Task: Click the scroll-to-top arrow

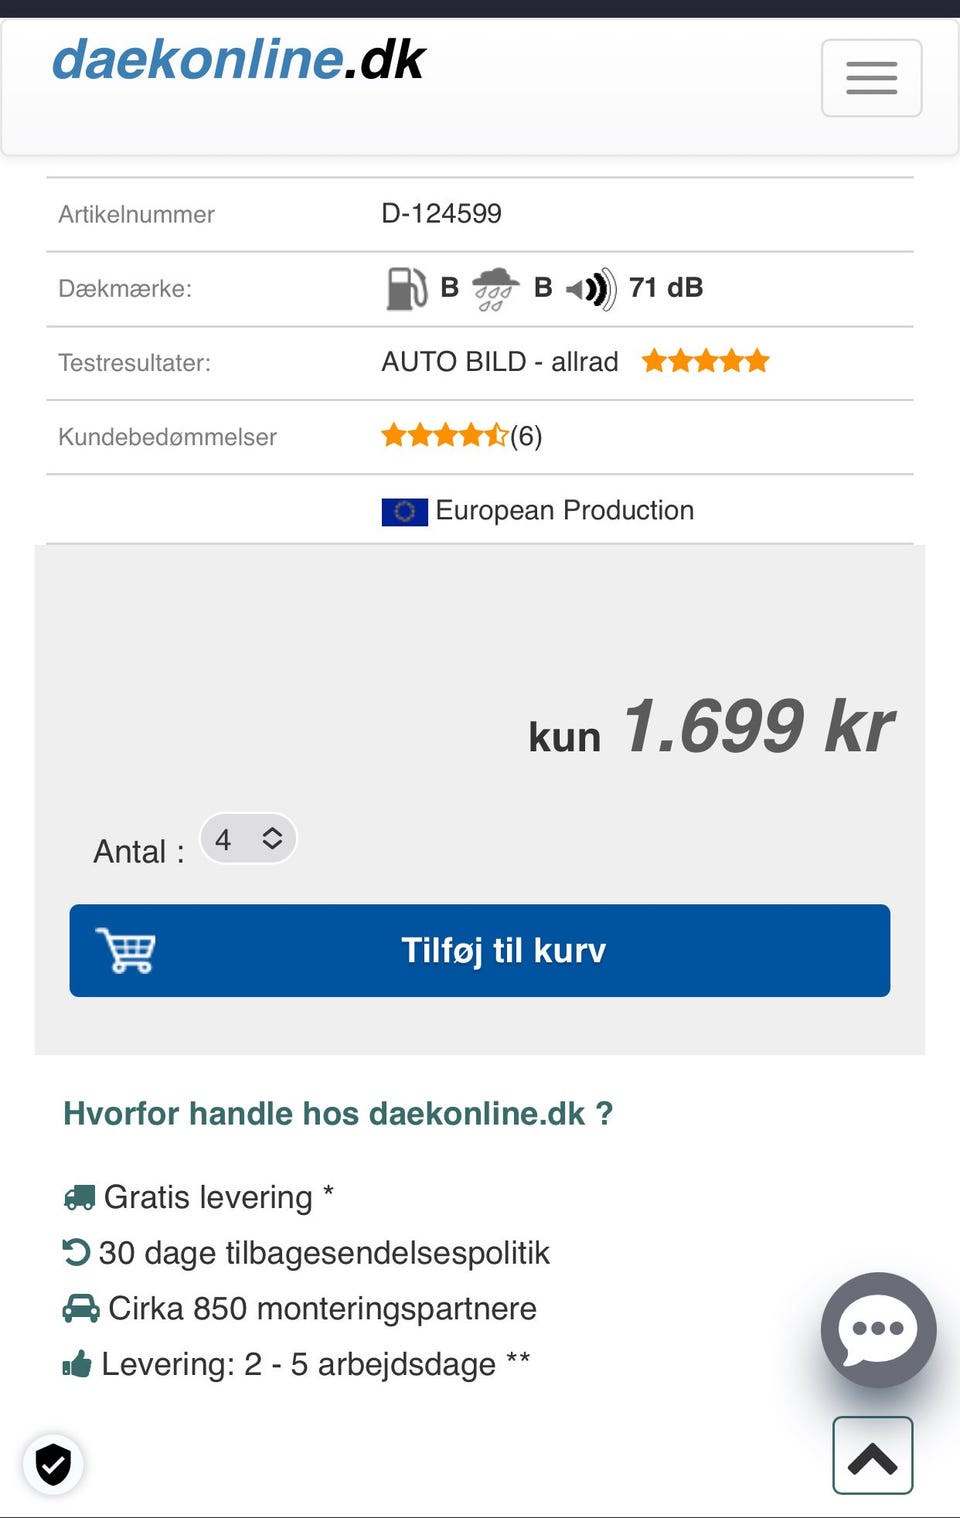Action: (x=872, y=1455)
